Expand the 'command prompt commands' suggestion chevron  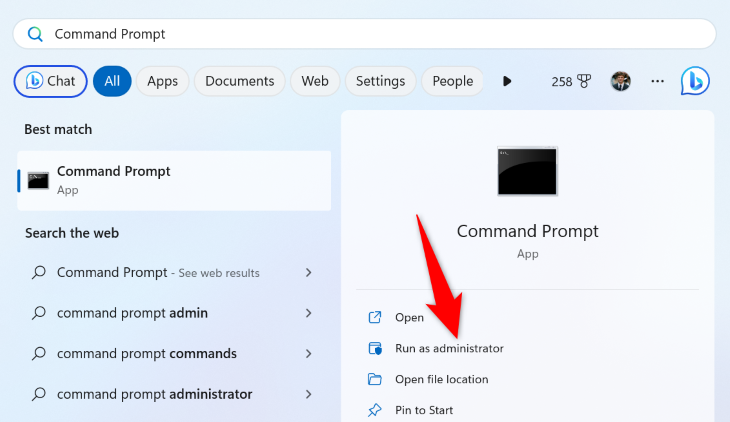309,353
